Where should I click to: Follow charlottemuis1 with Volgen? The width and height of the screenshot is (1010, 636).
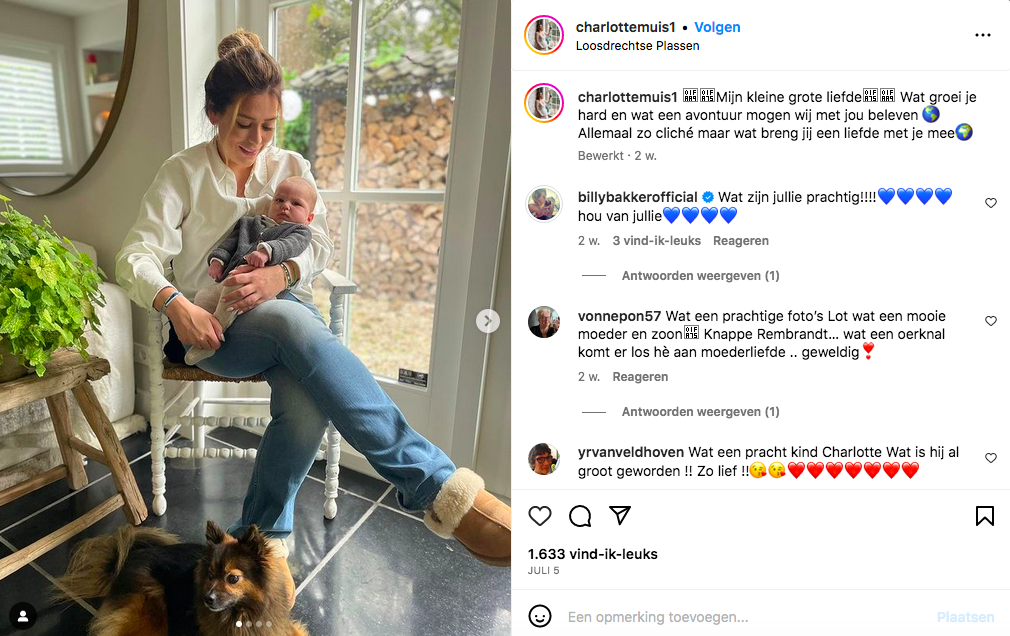(717, 27)
